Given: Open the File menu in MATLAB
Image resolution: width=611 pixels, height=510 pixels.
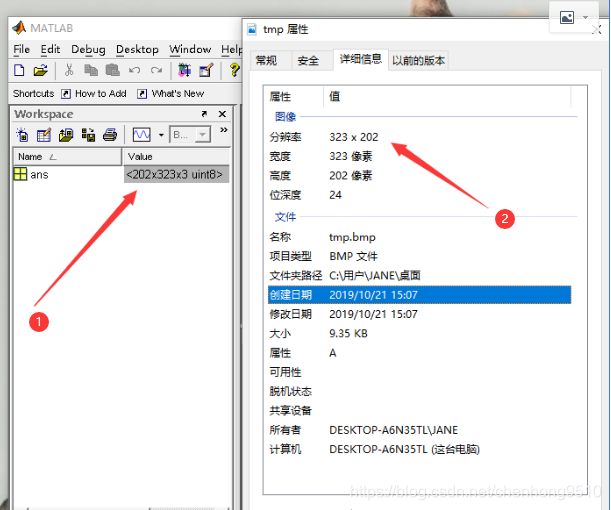Looking at the screenshot, I should pyautogui.click(x=21, y=49).
